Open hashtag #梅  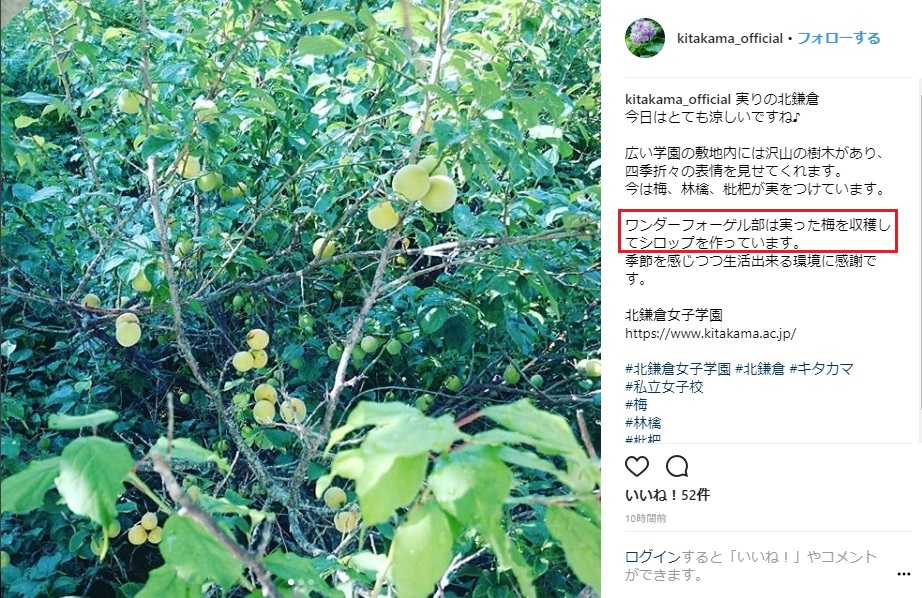(x=636, y=405)
